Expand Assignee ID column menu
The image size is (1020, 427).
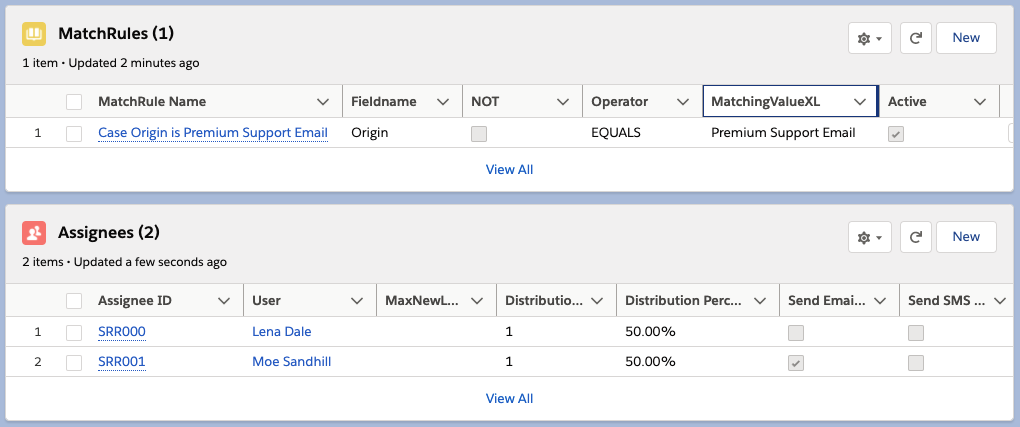(224, 301)
